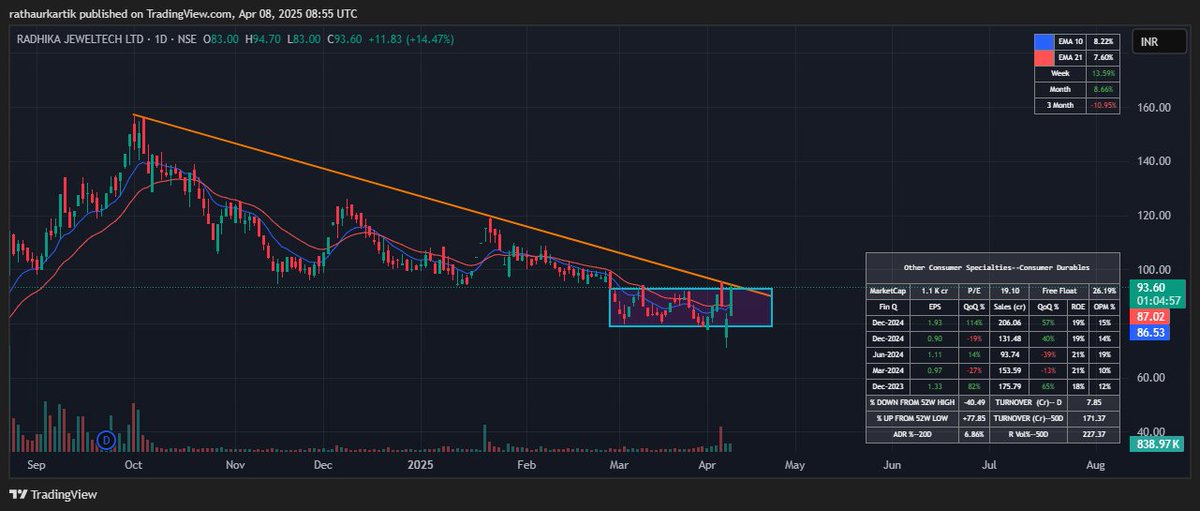
Task: Click the 13.59% weekly value
Action: point(1103,73)
